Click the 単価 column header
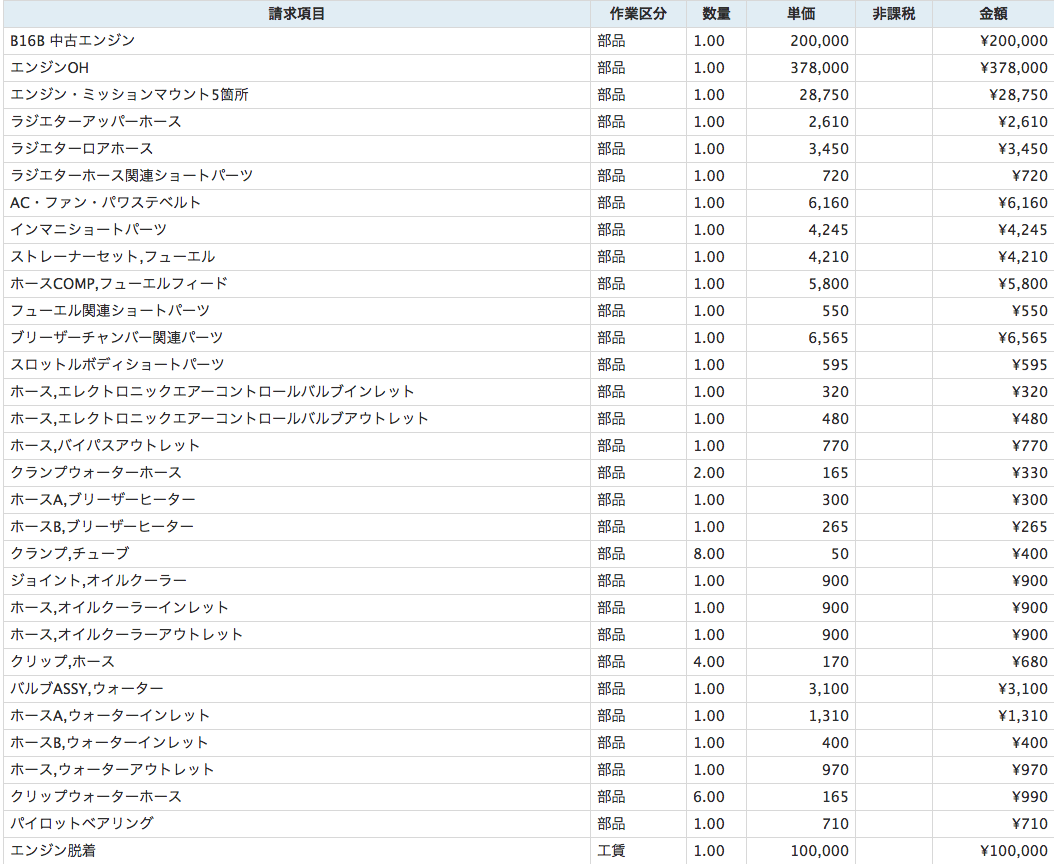Viewport: 1054px width, 864px height. [801, 13]
